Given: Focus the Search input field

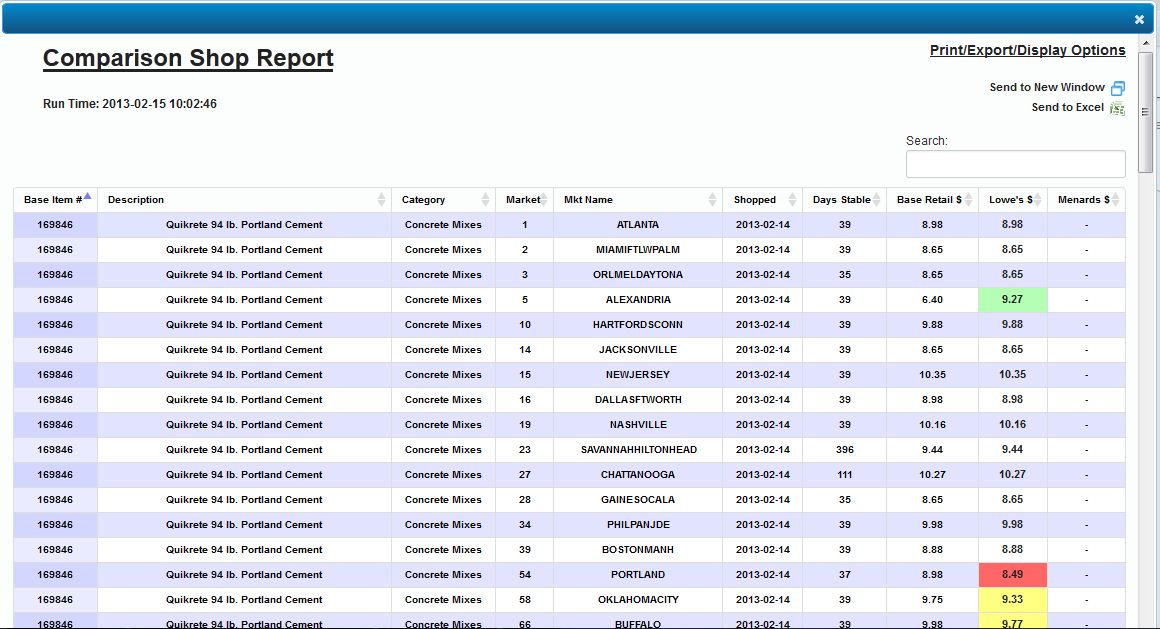Looking at the screenshot, I should coord(1016,164).
